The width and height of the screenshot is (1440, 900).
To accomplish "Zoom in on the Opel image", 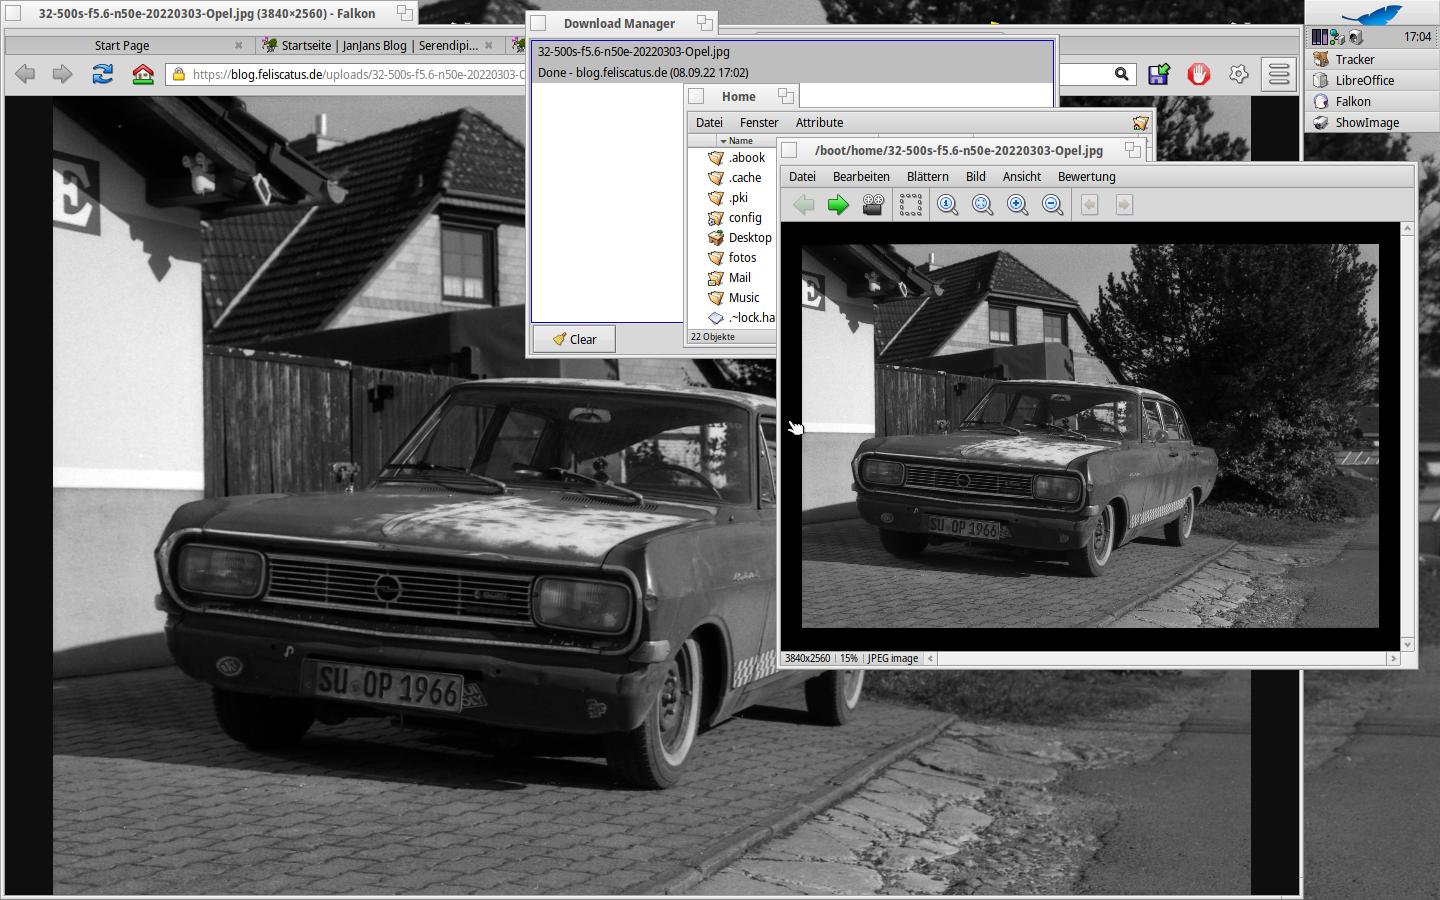I will click(x=1017, y=205).
